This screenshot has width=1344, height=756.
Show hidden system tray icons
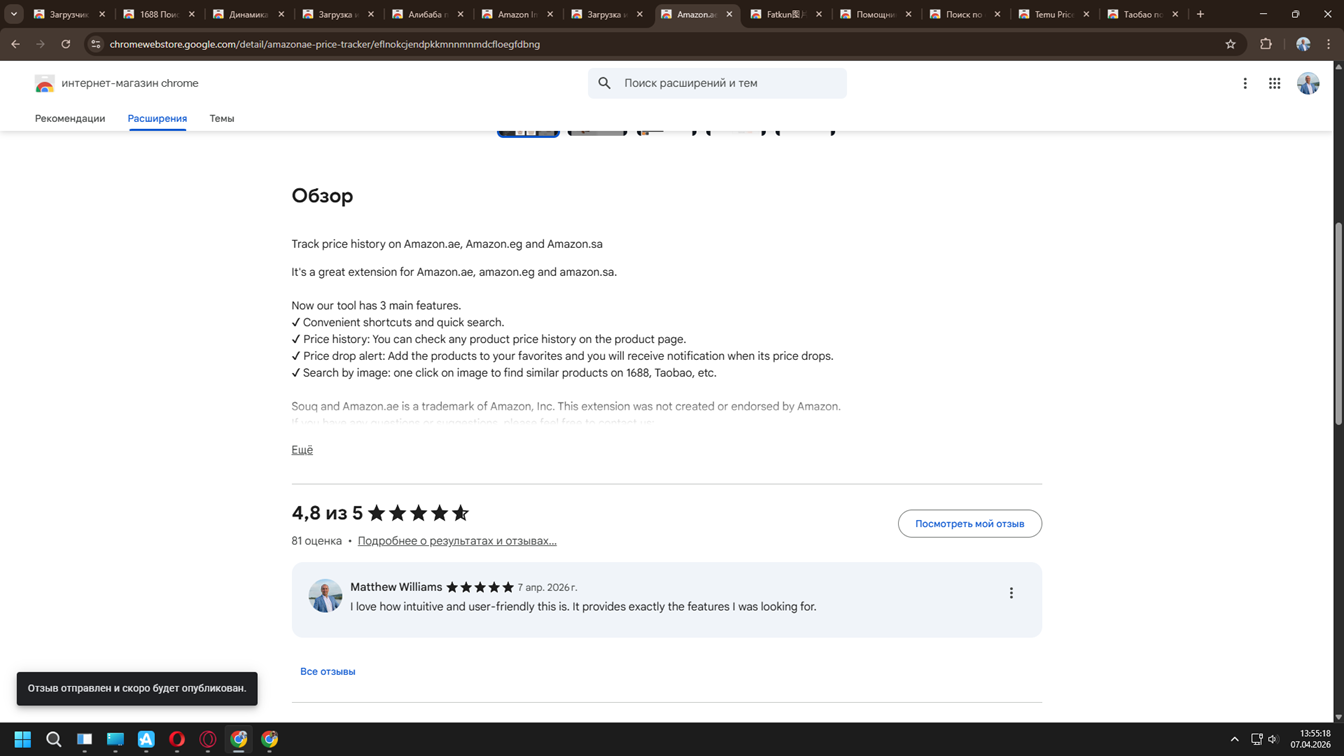[1235, 739]
